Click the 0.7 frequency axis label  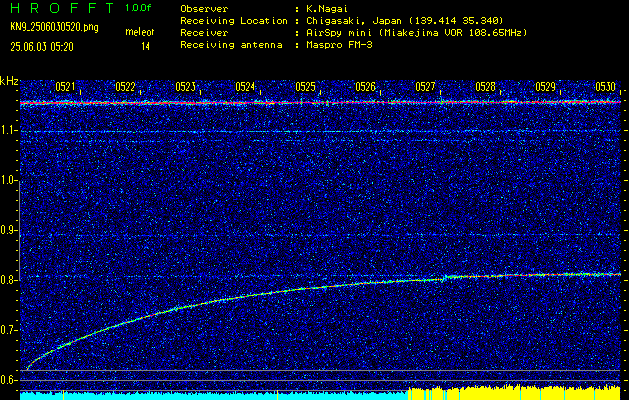coord(9,330)
